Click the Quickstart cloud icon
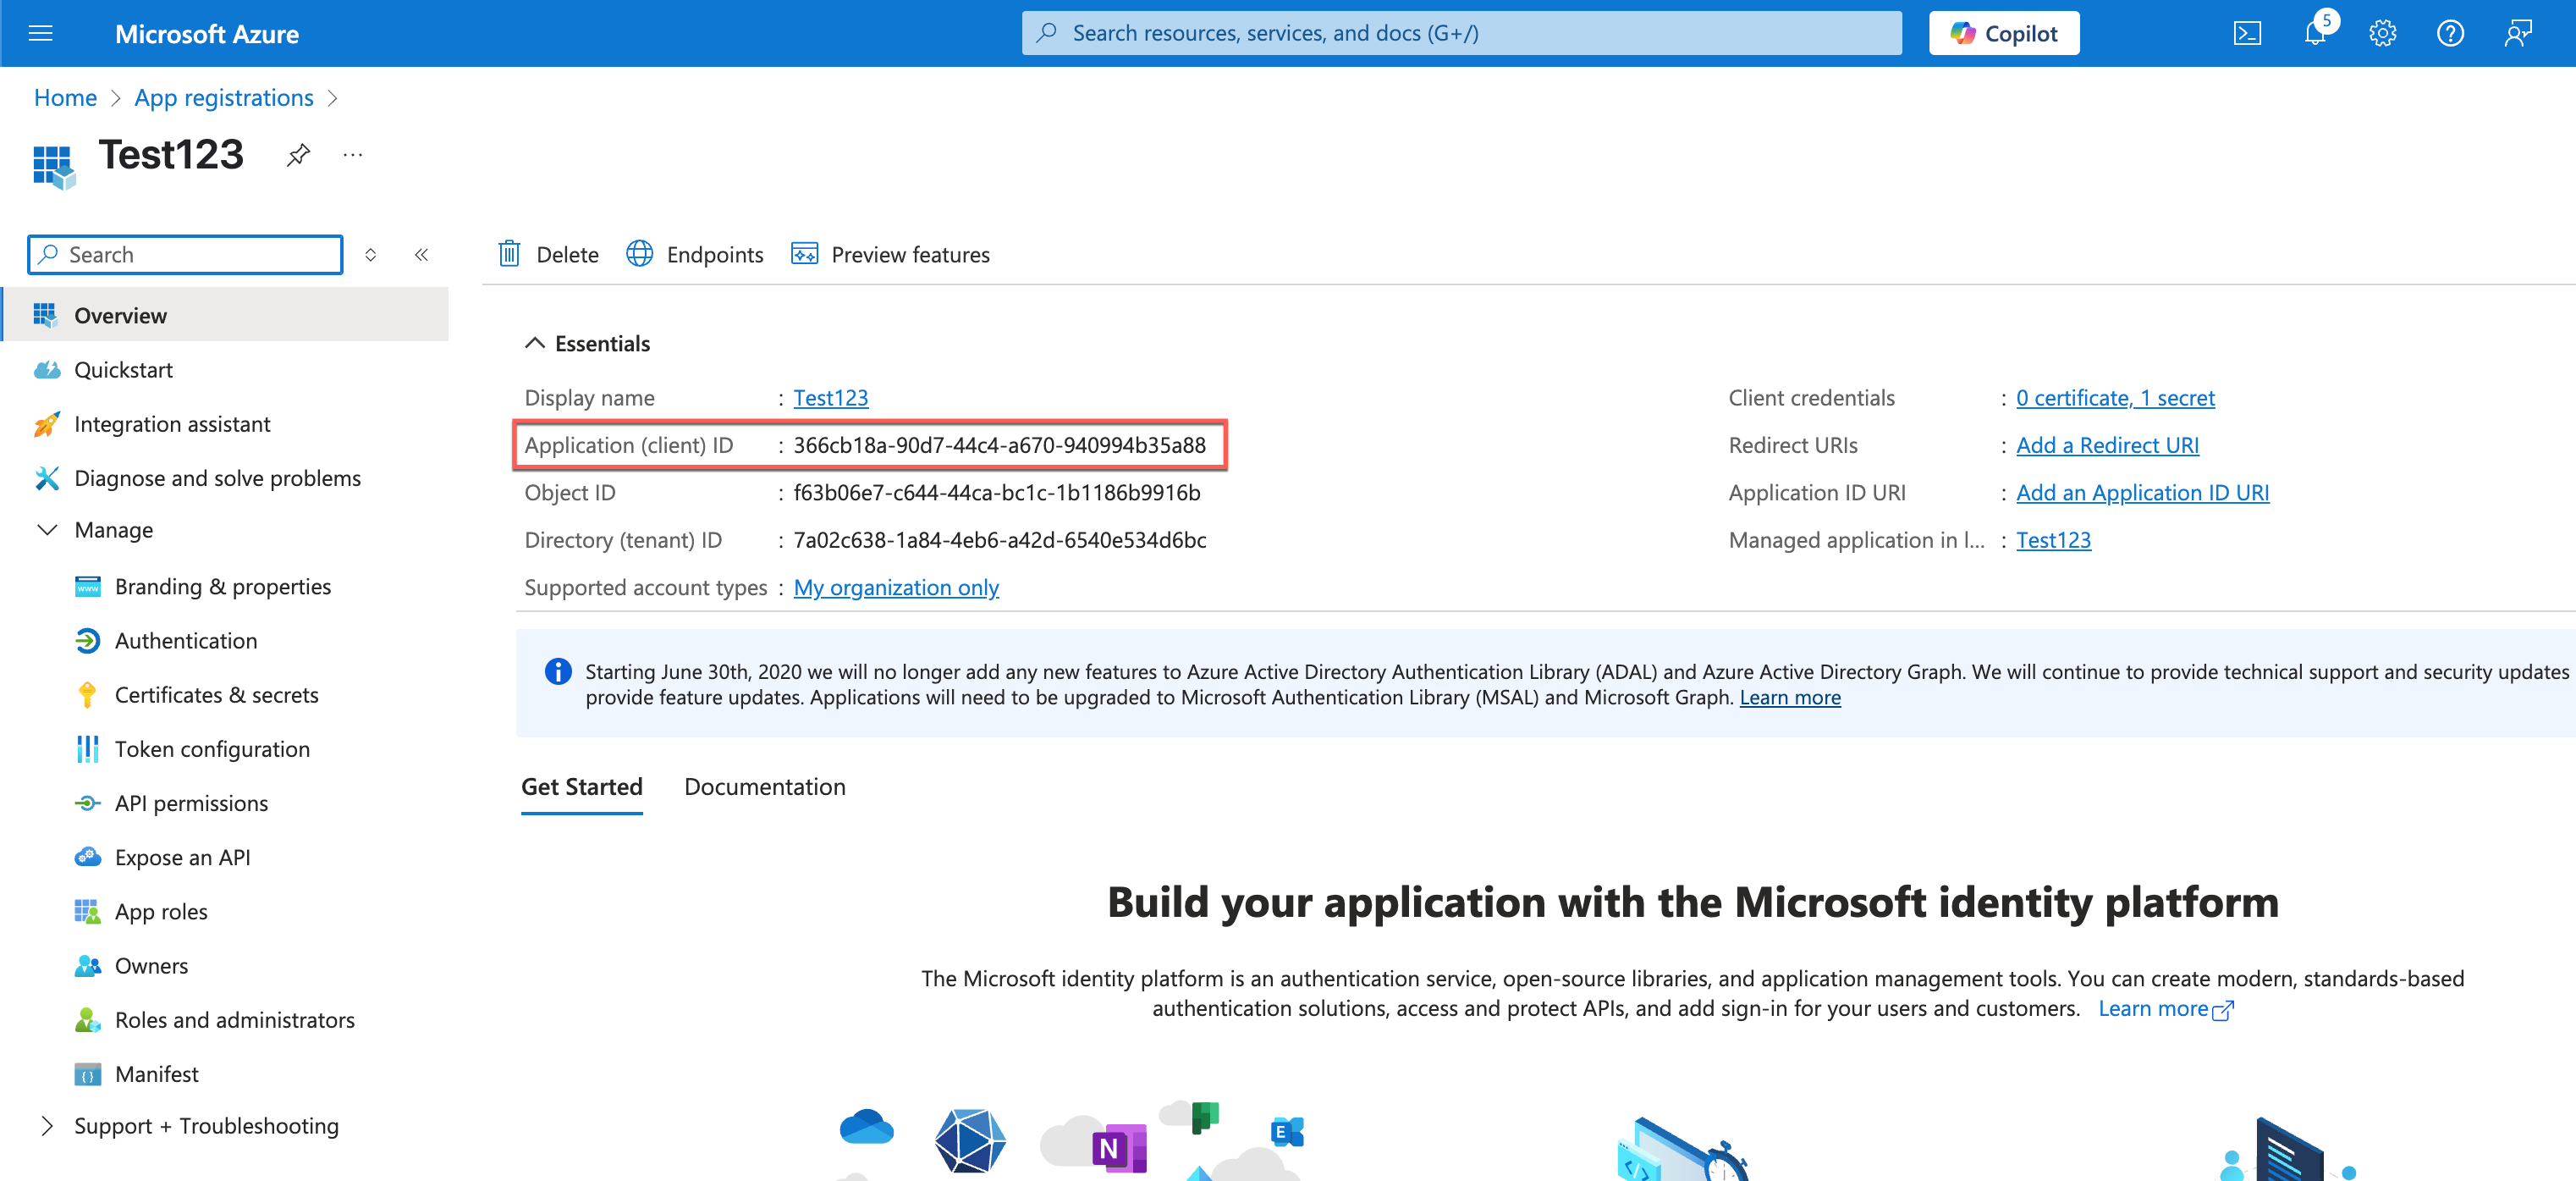Image resolution: width=2576 pixels, height=1181 pixels. (46, 370)
